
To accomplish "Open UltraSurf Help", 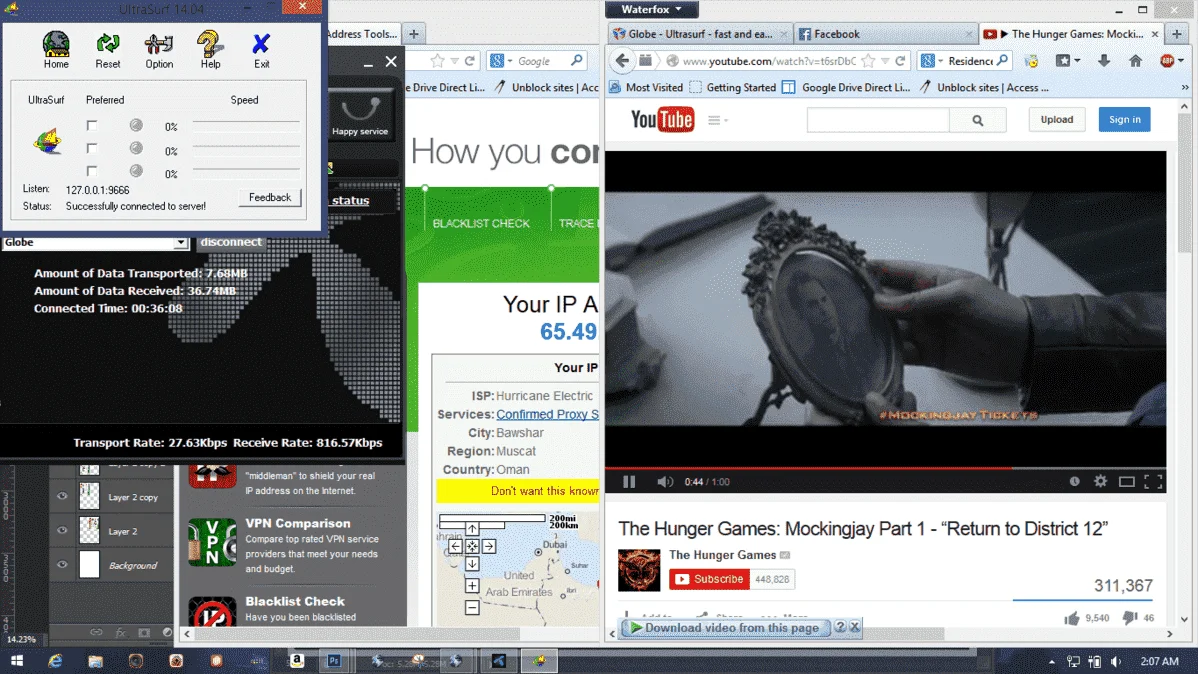I will tap(210, 50).
